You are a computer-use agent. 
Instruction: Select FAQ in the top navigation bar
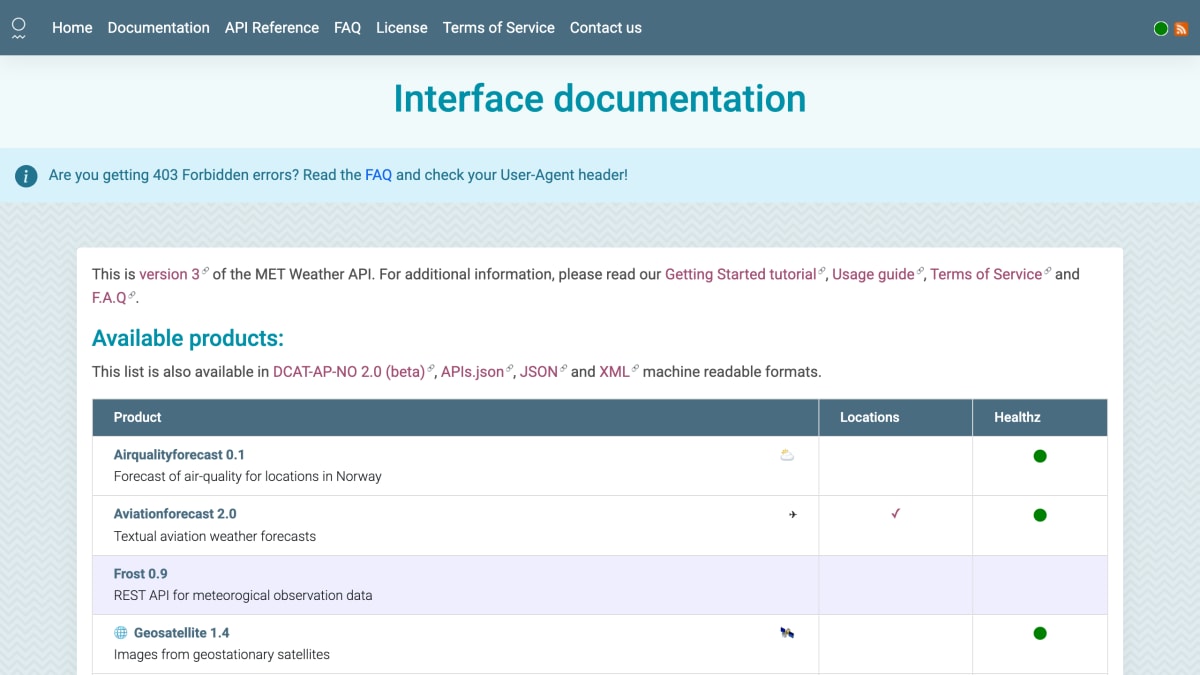coord(347,28)
